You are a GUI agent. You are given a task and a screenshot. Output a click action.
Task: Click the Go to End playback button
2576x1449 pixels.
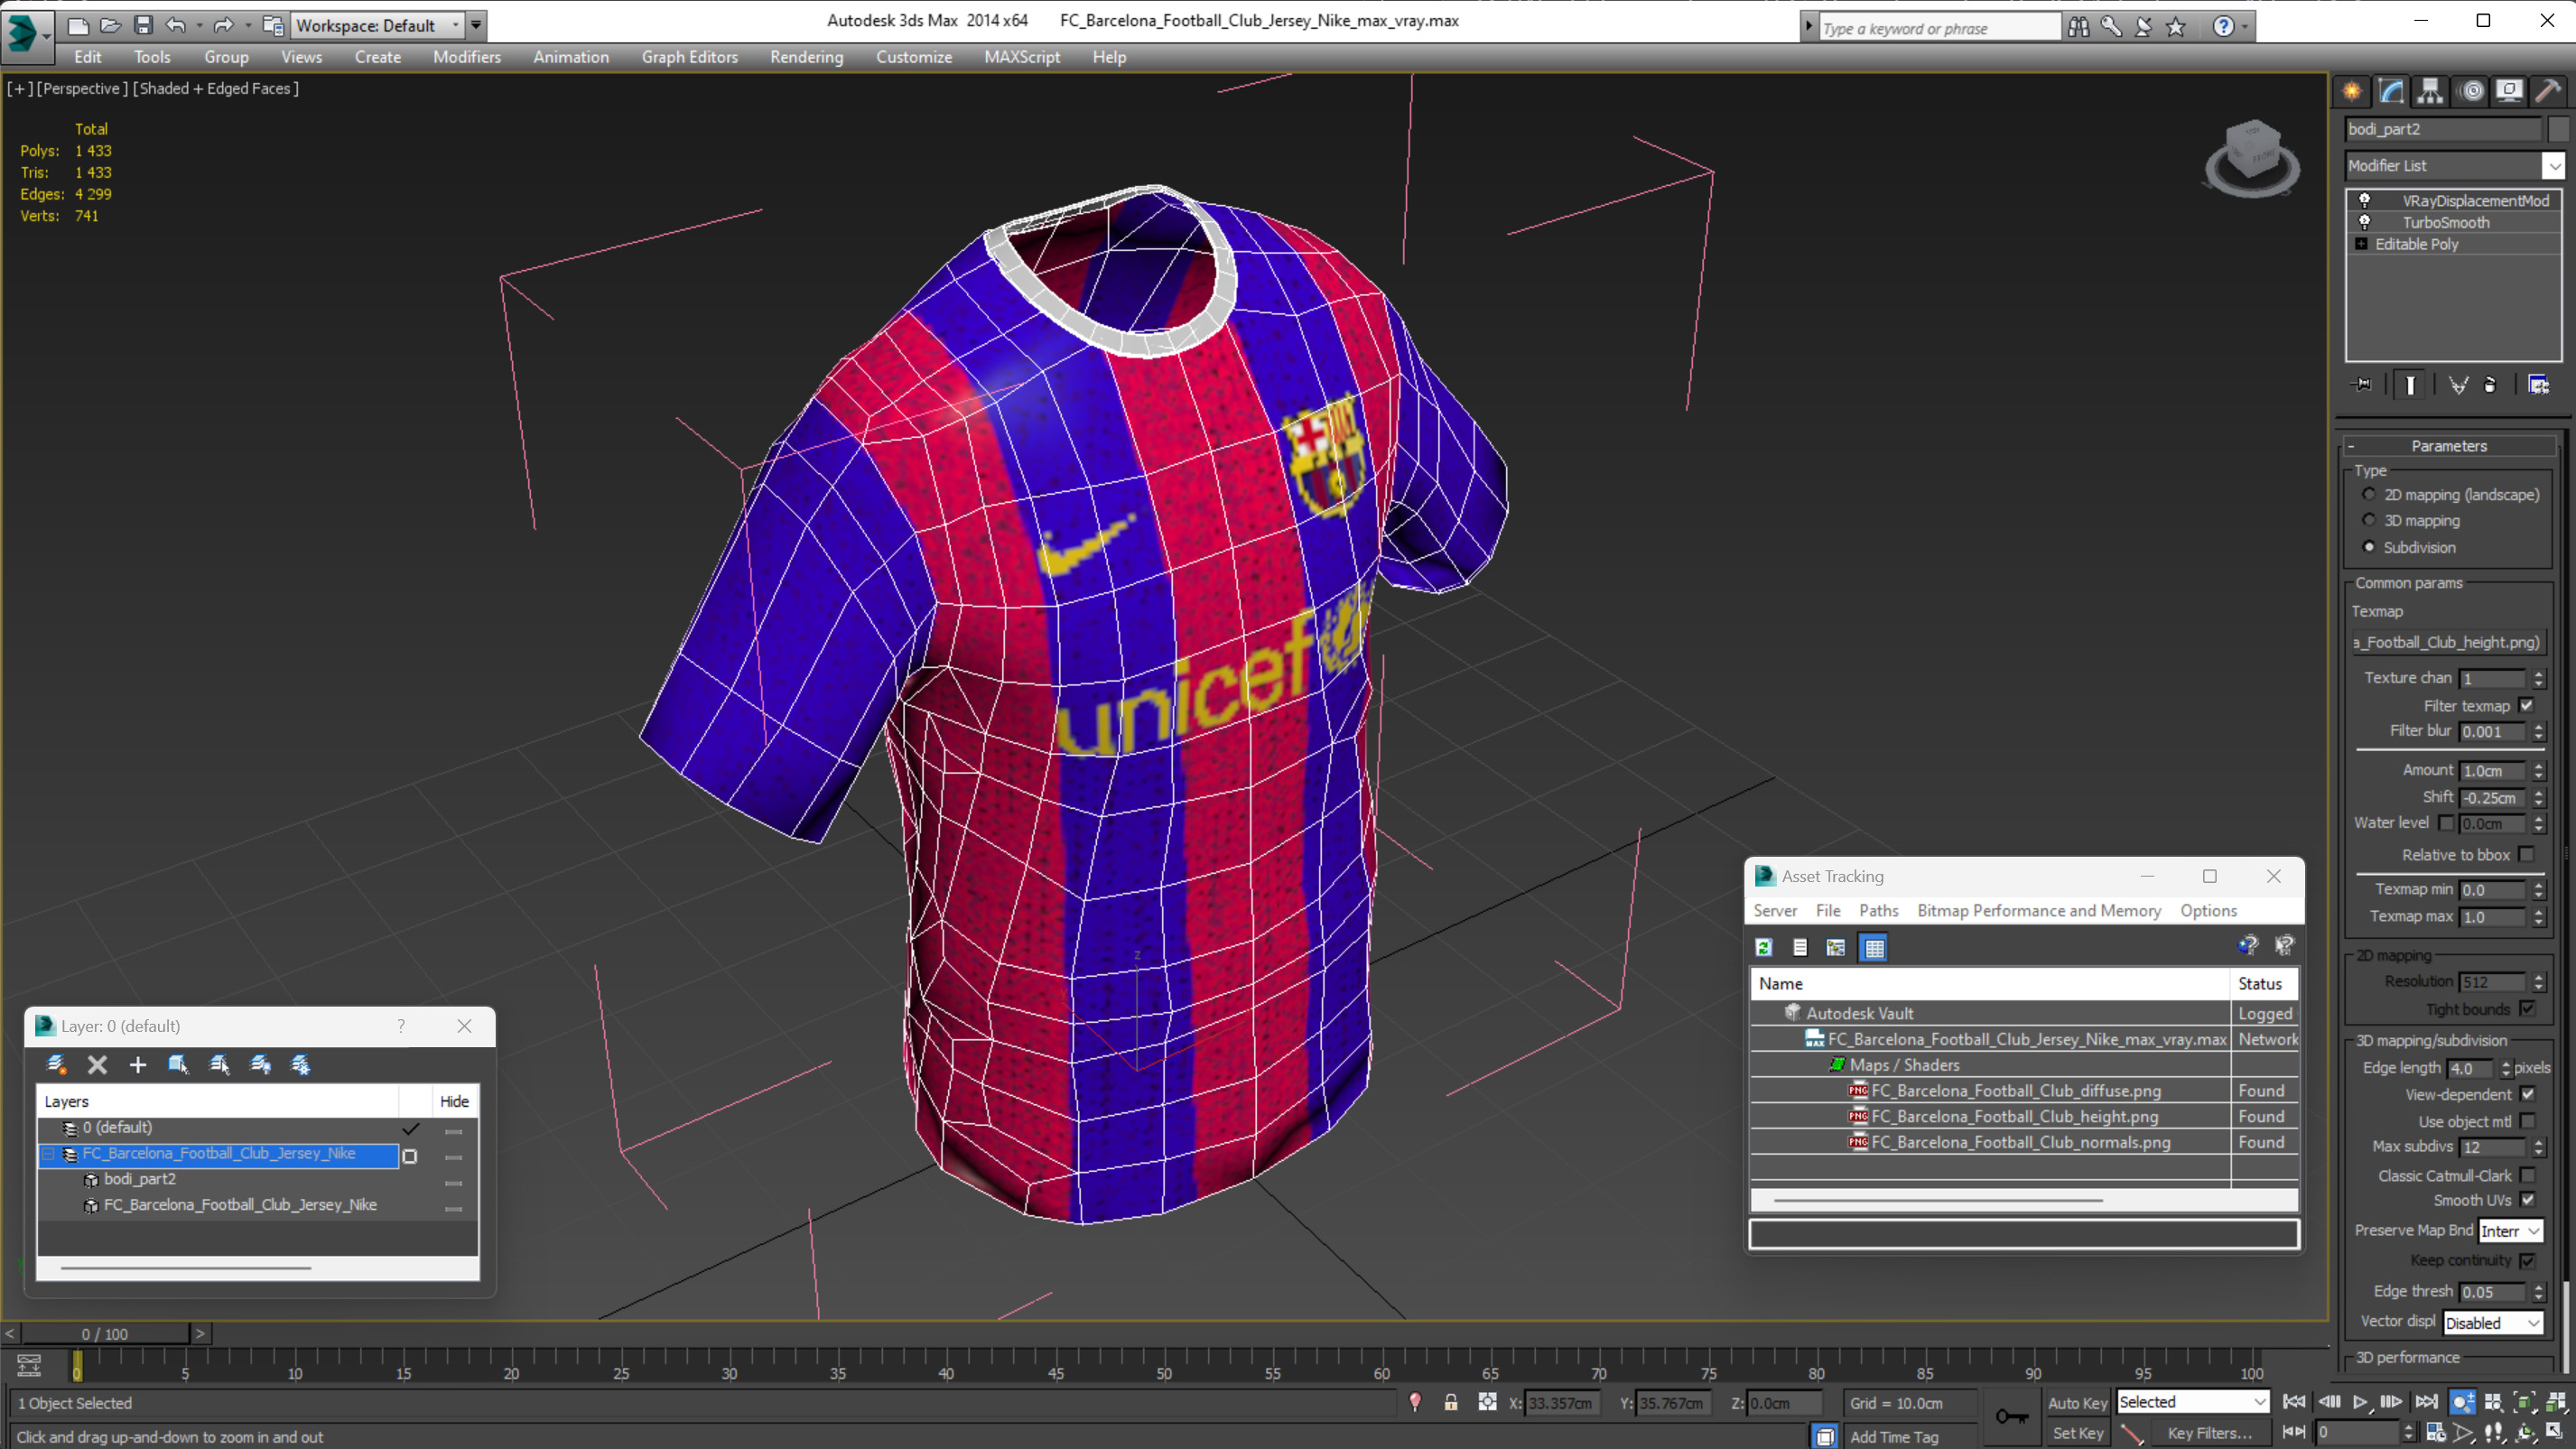pos(2426,1402)
